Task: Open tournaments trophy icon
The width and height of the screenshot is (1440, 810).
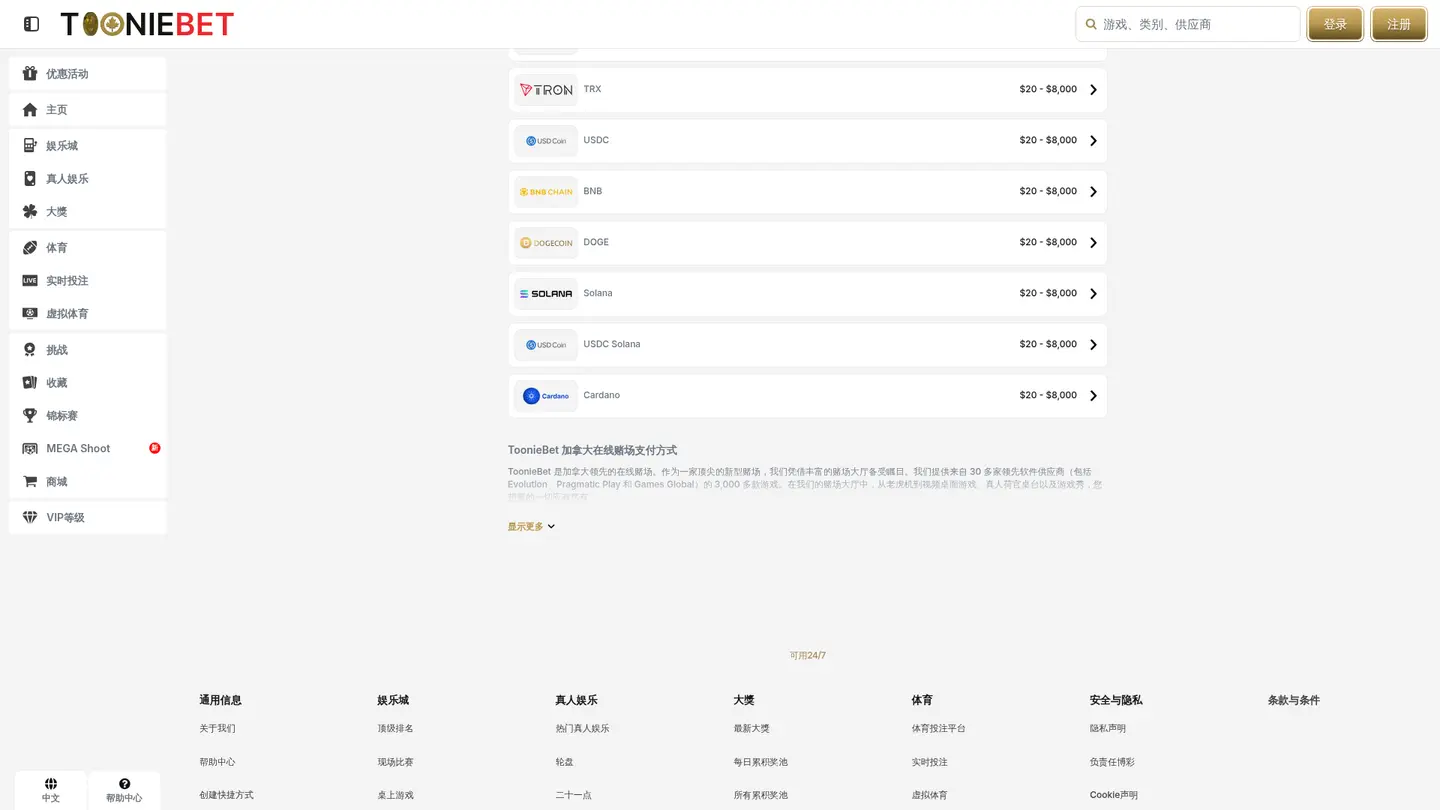Action: [x=30, y=416]
